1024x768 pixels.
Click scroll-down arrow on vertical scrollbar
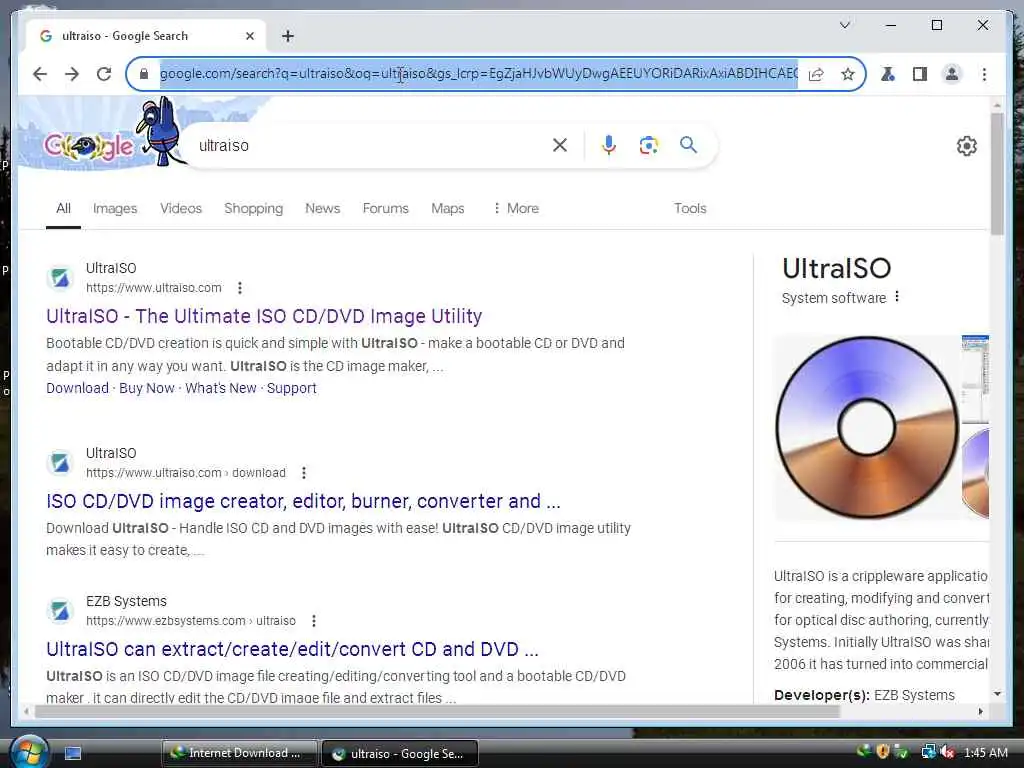pyautogui.click(x=997, y=694)
